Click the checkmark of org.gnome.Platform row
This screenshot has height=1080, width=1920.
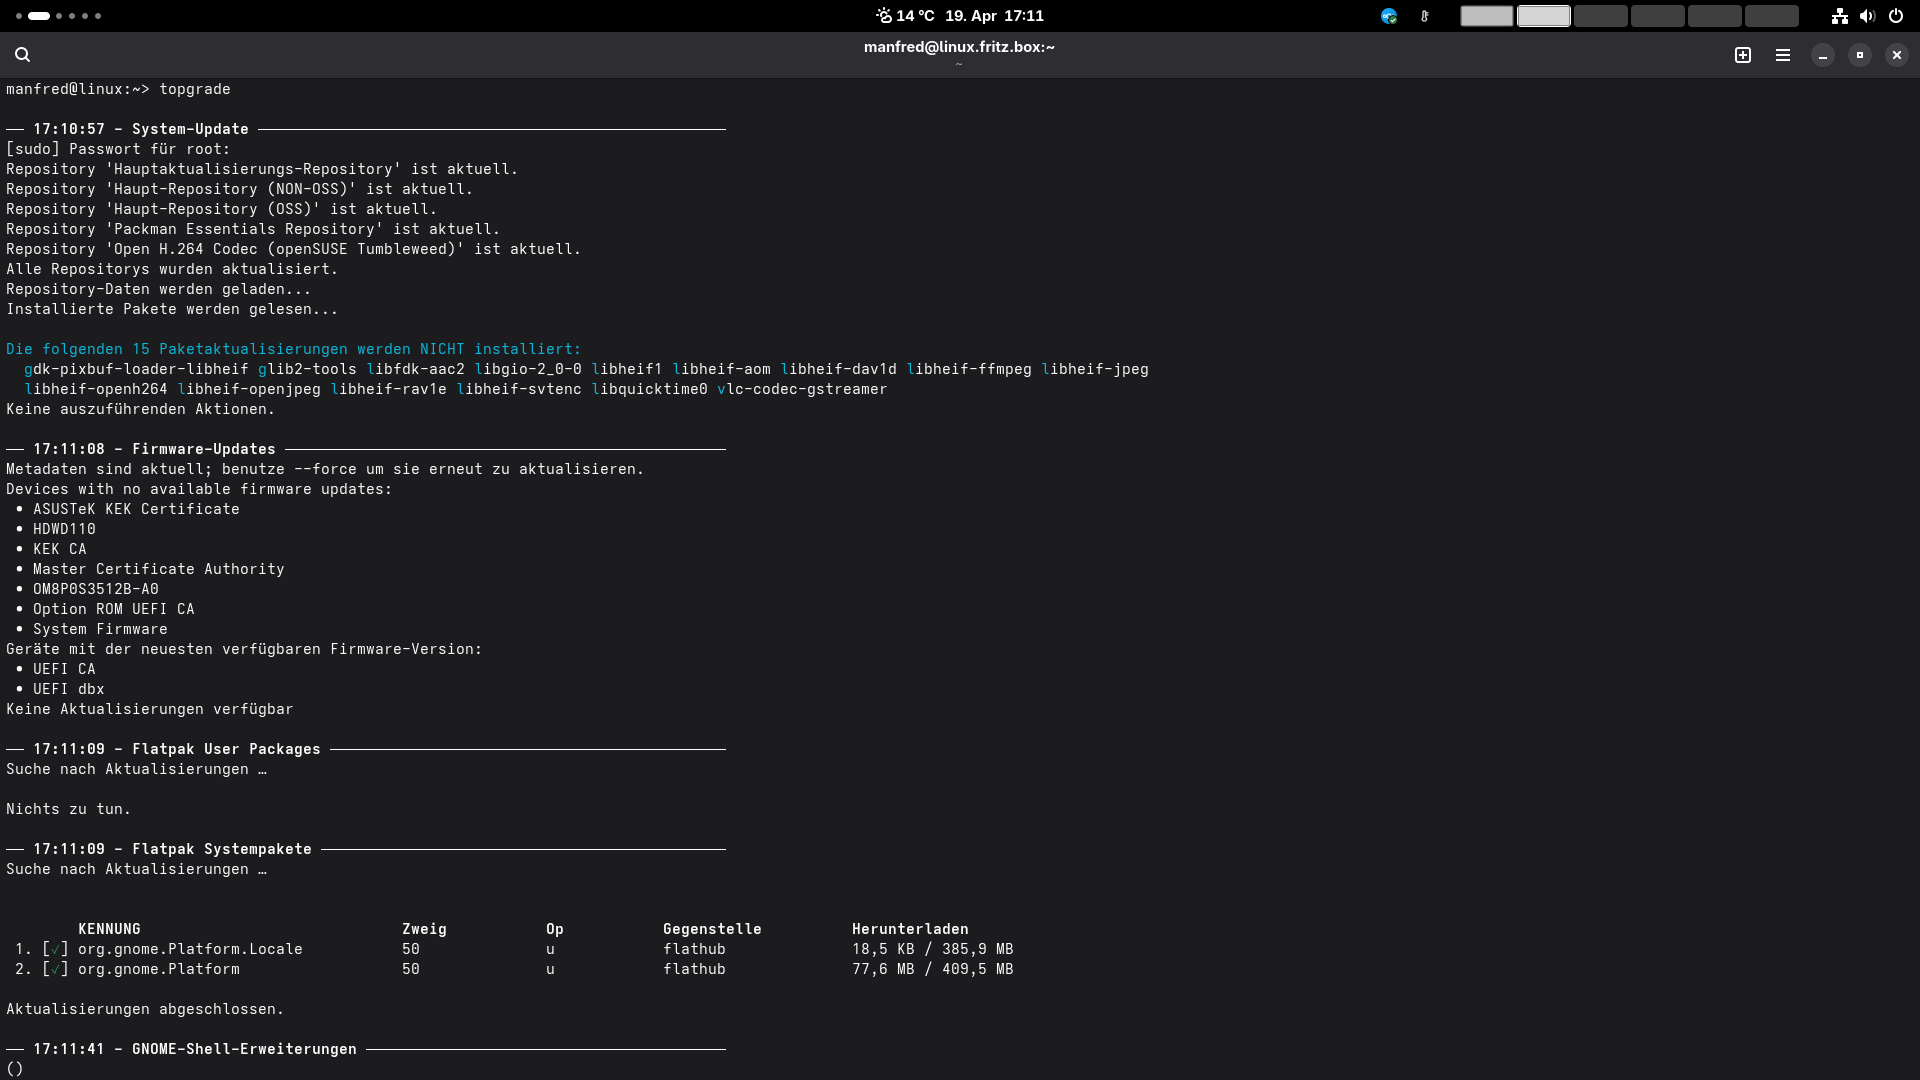[55, 969]
